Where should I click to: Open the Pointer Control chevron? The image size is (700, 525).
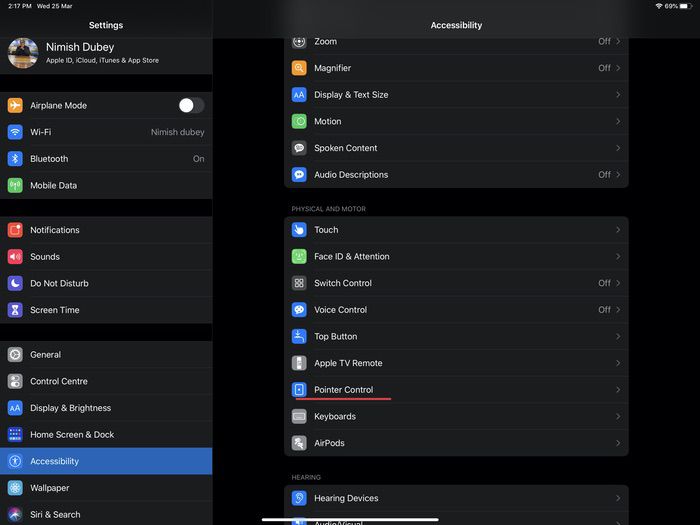click(618, 390)
